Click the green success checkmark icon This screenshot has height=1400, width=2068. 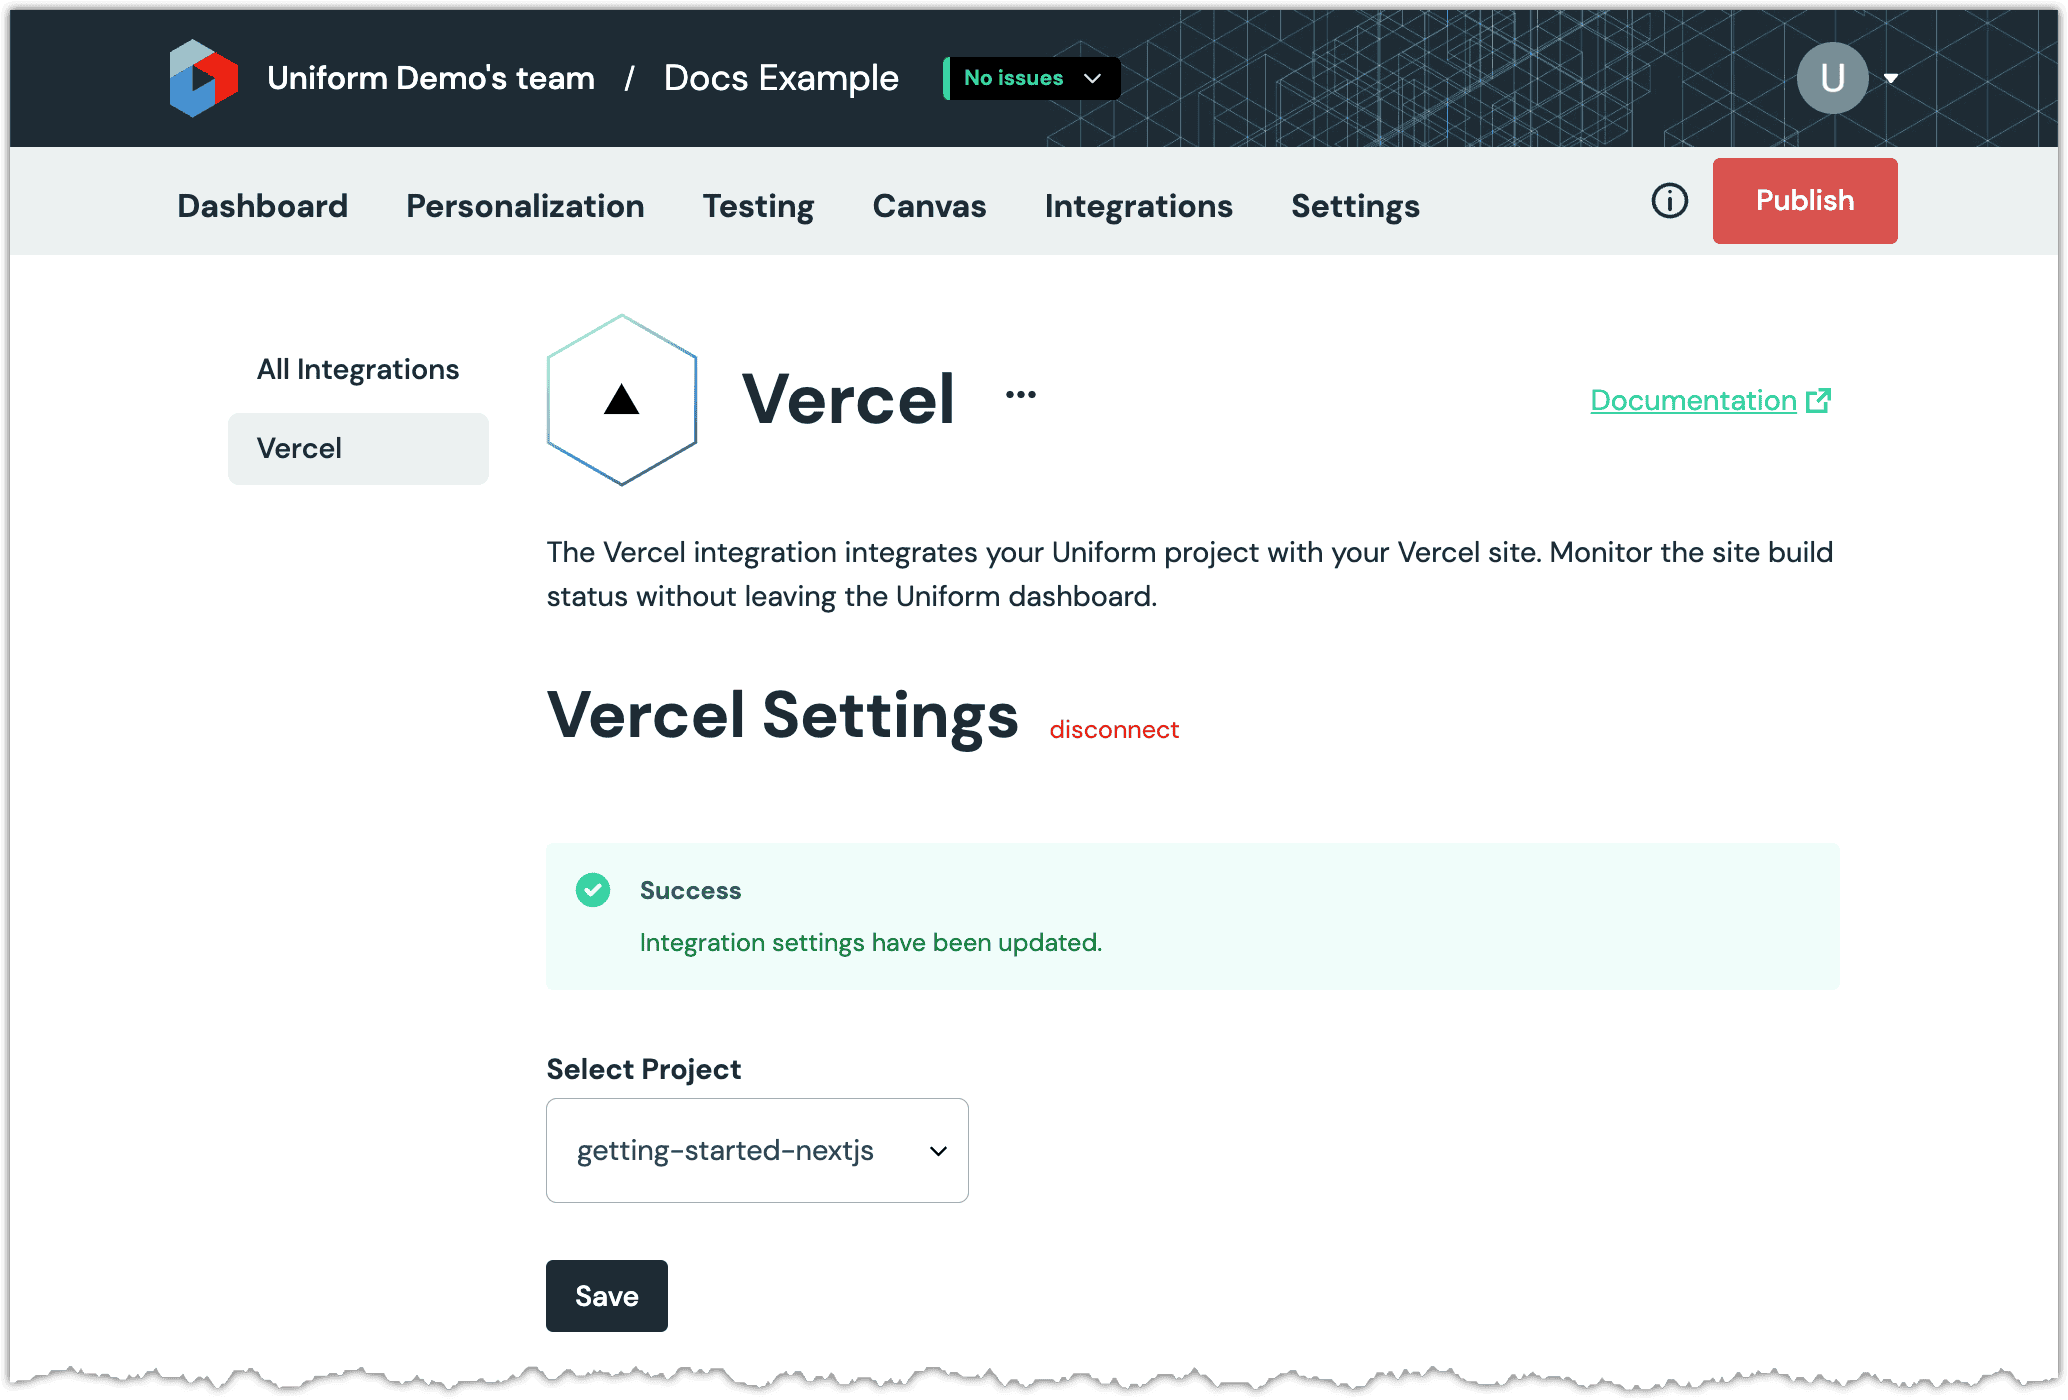pos(593,890)
